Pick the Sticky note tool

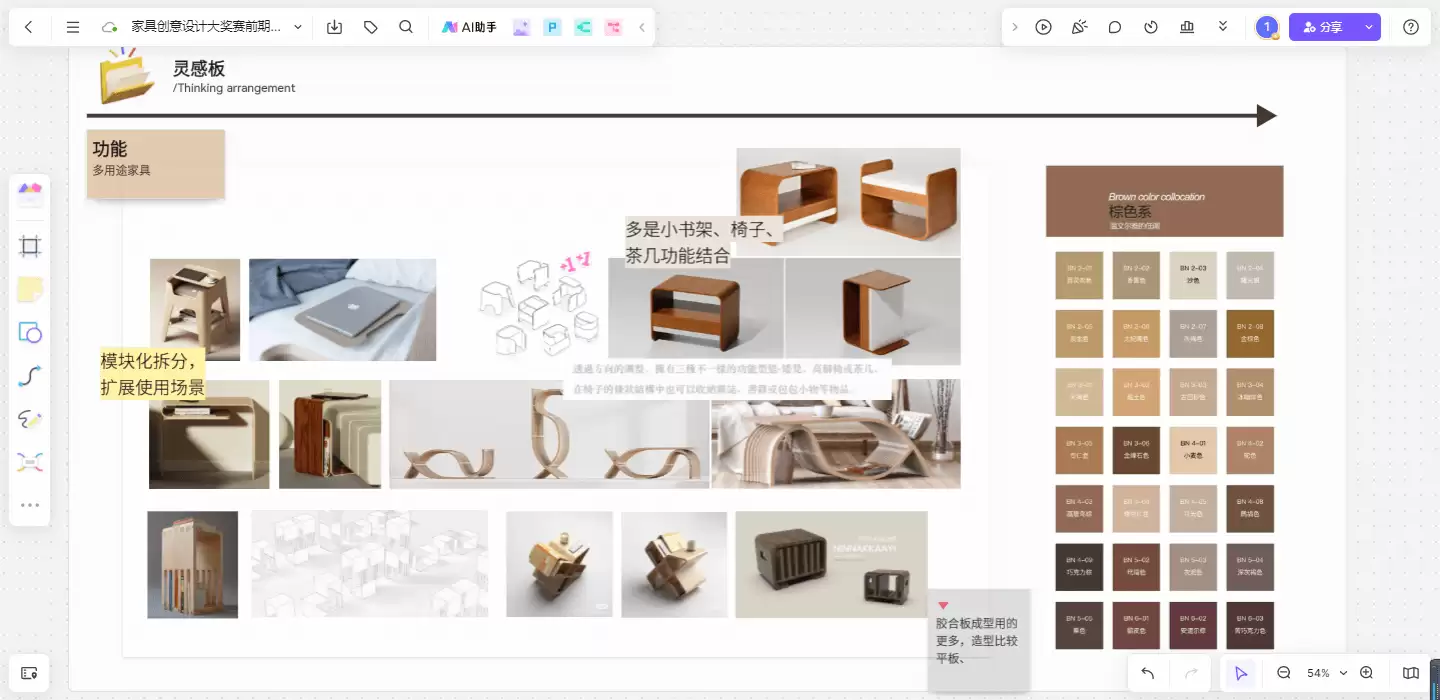click(30, 290)
